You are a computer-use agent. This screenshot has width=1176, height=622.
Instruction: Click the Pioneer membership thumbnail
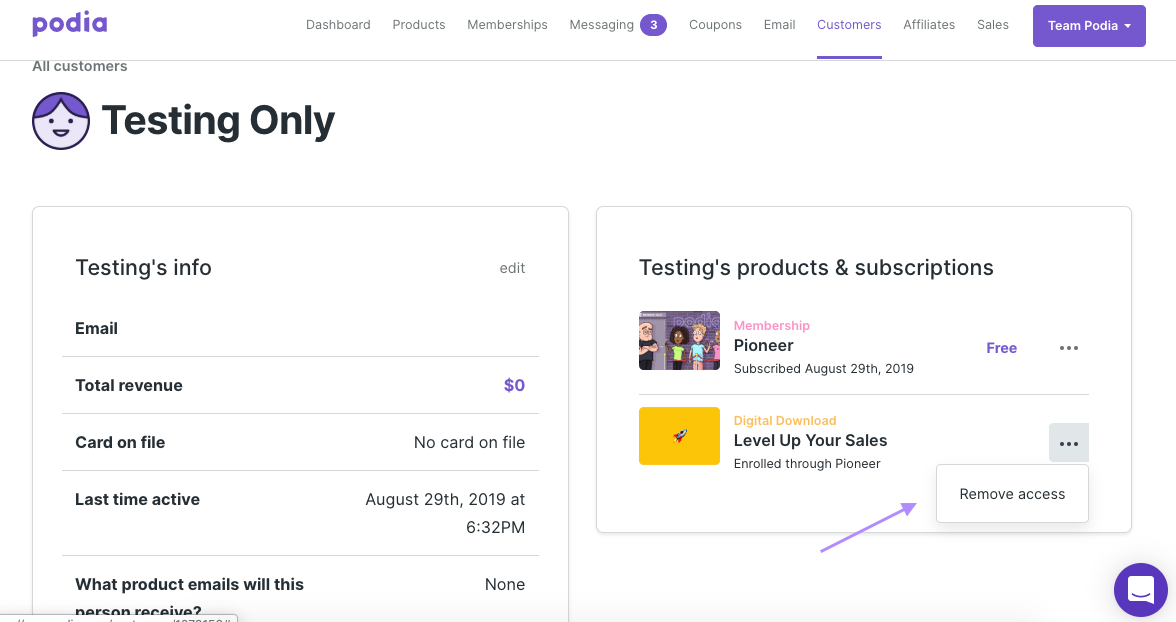(x=679, y=340)
